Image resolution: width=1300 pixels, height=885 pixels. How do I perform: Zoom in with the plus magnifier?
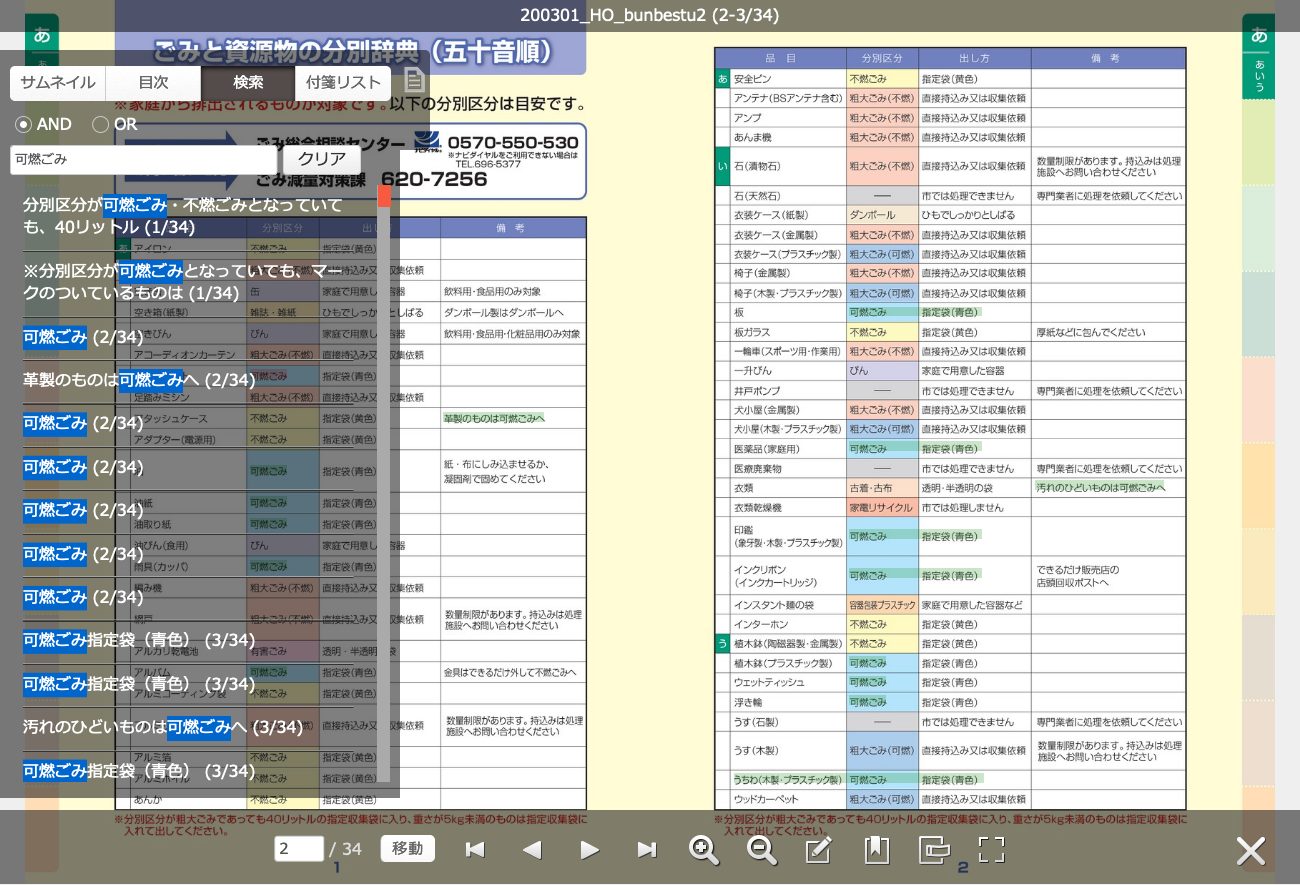(x=704, y=850)
